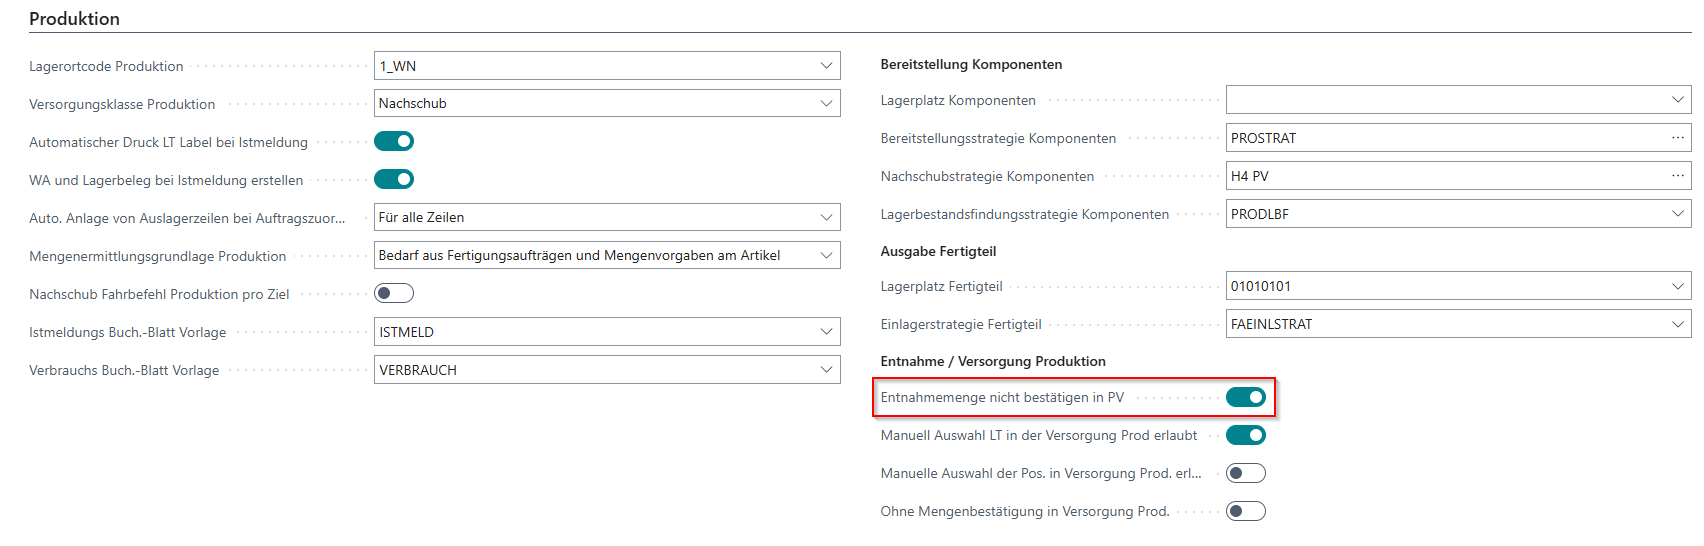Toggle Automatischer Druck LT Label bei Istmeldung
1704x546 pixels.
coord(394,141)
